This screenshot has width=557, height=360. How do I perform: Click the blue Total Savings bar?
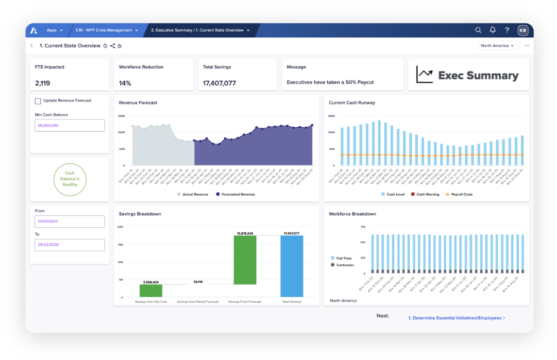[x=292, y=266]
